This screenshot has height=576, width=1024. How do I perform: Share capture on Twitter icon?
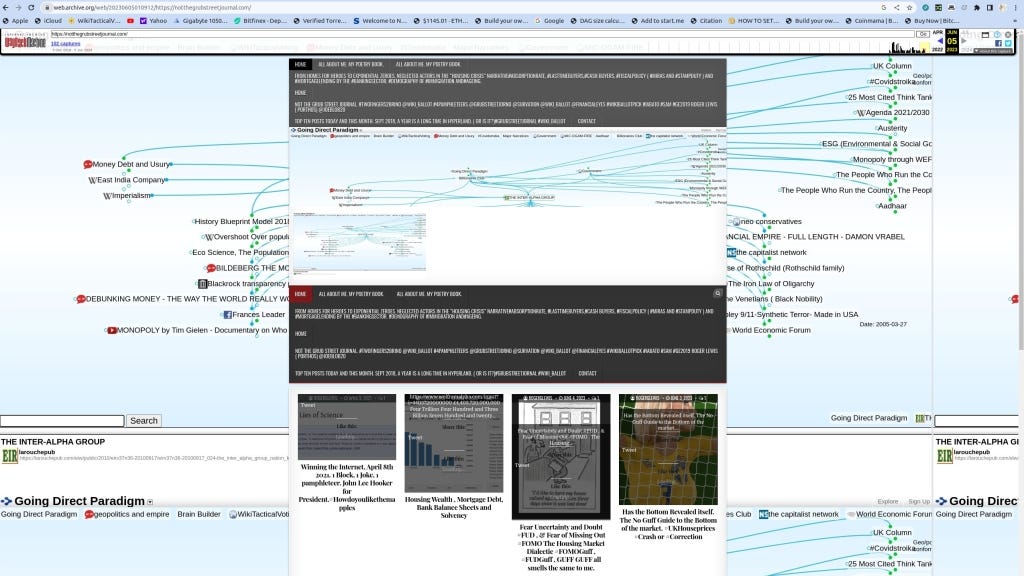click(1008, 44)
